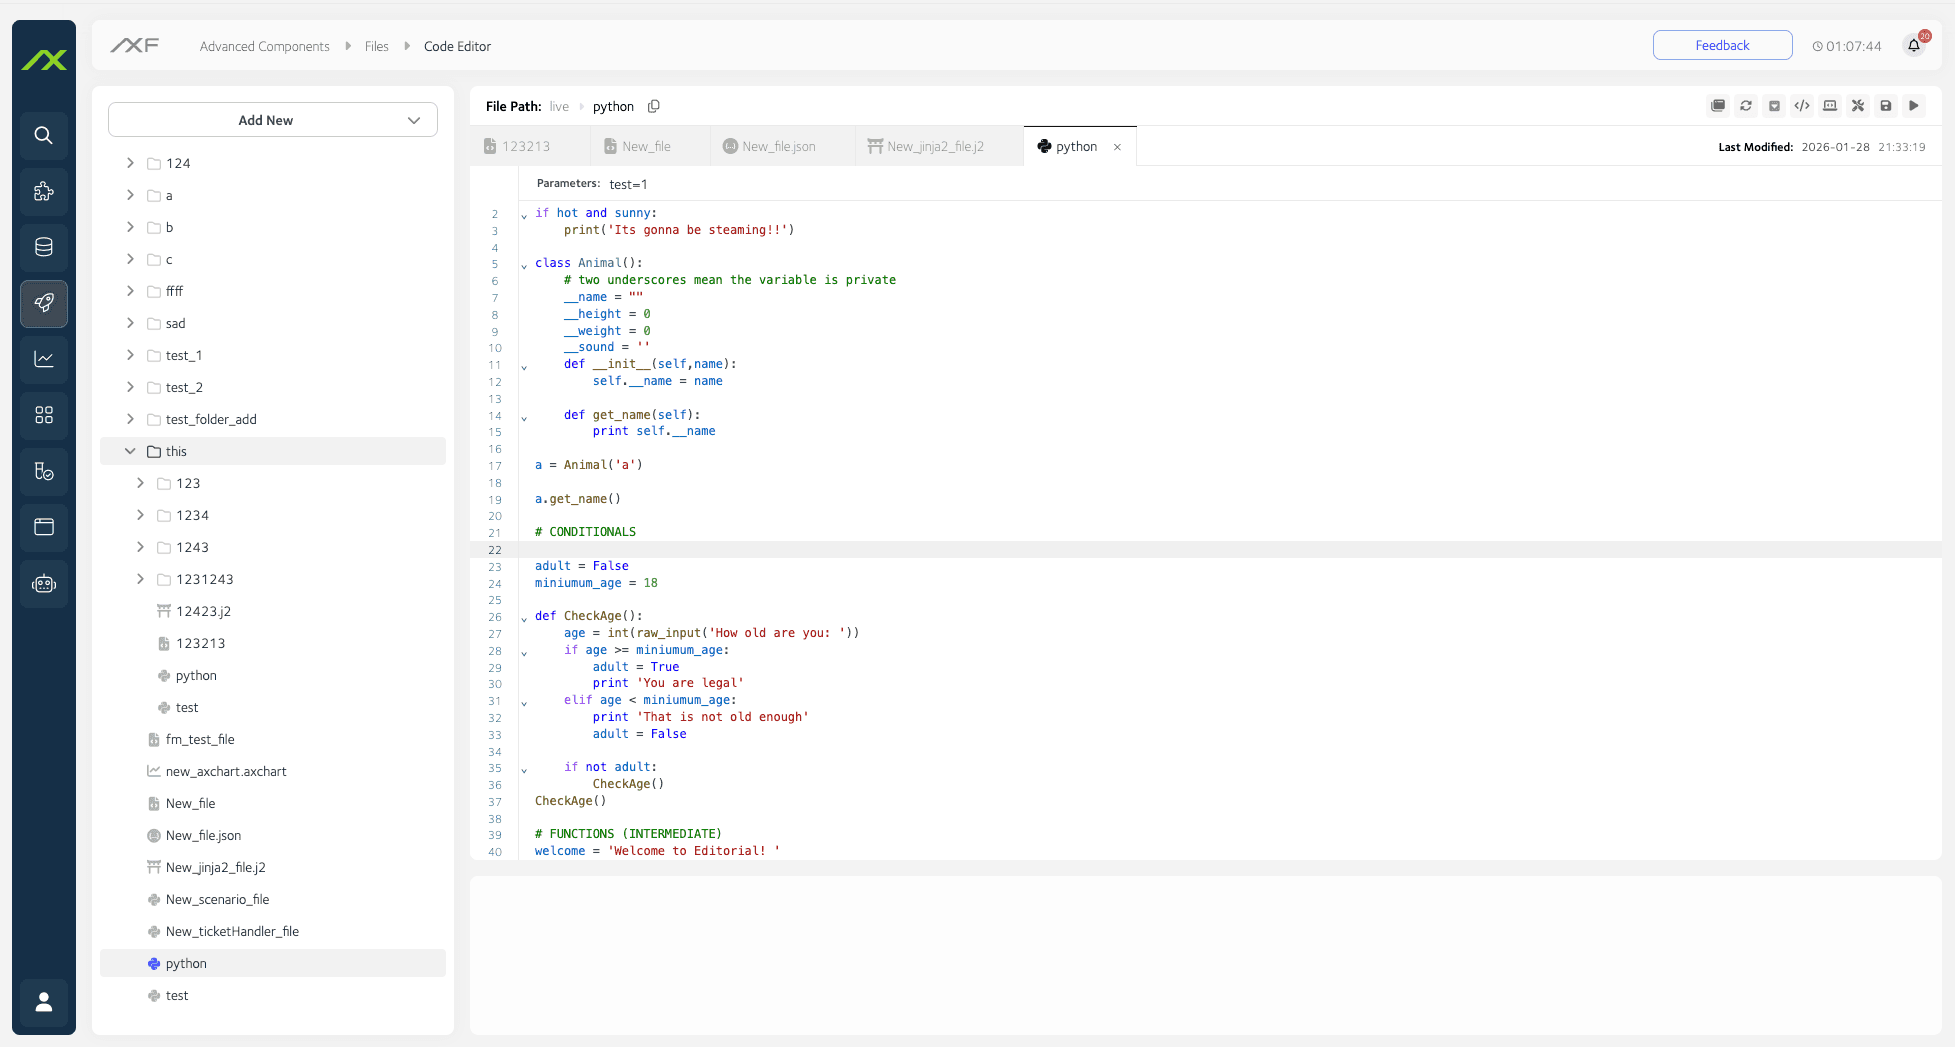Click the green logo at sidebar top
1955x1047 pixels.
point(44,60)
